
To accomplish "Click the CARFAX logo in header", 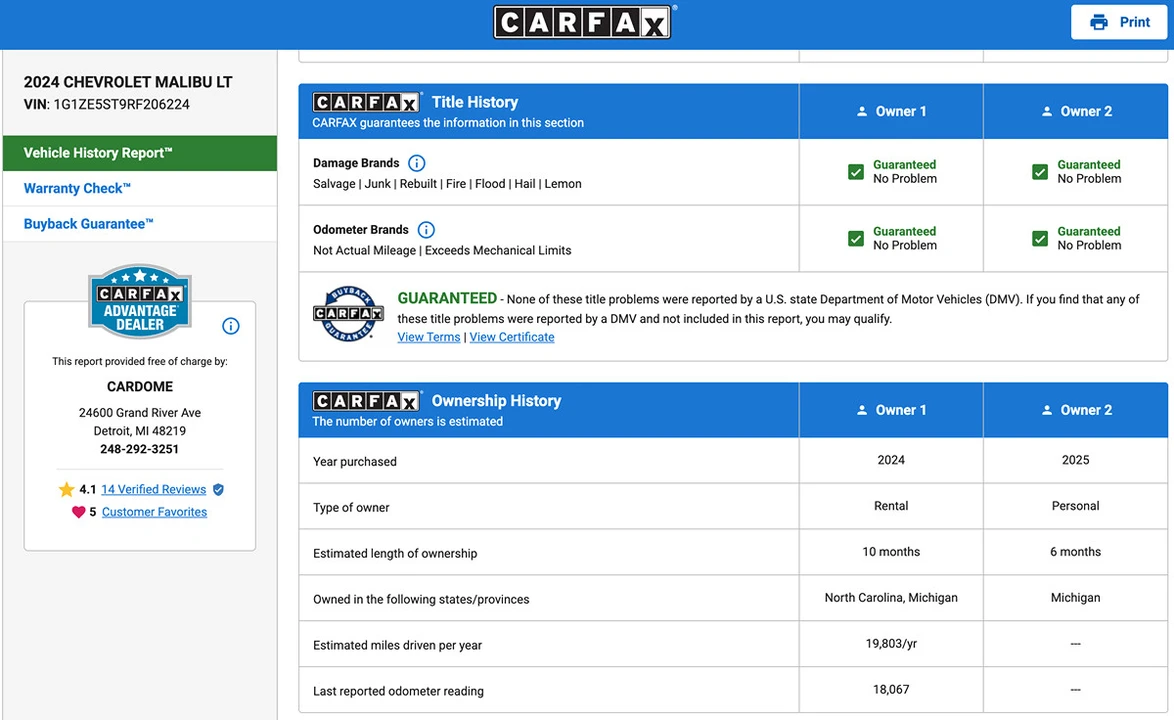I will pos(583,22).
